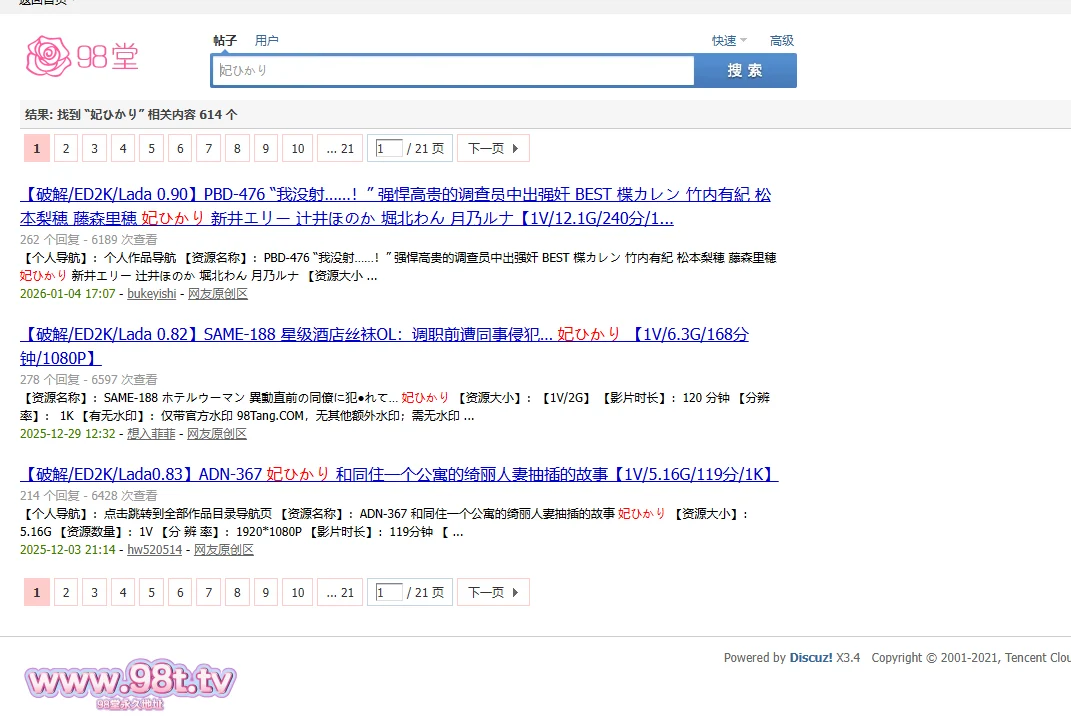Jump to last page 21 at top

[x=340, y=149]
